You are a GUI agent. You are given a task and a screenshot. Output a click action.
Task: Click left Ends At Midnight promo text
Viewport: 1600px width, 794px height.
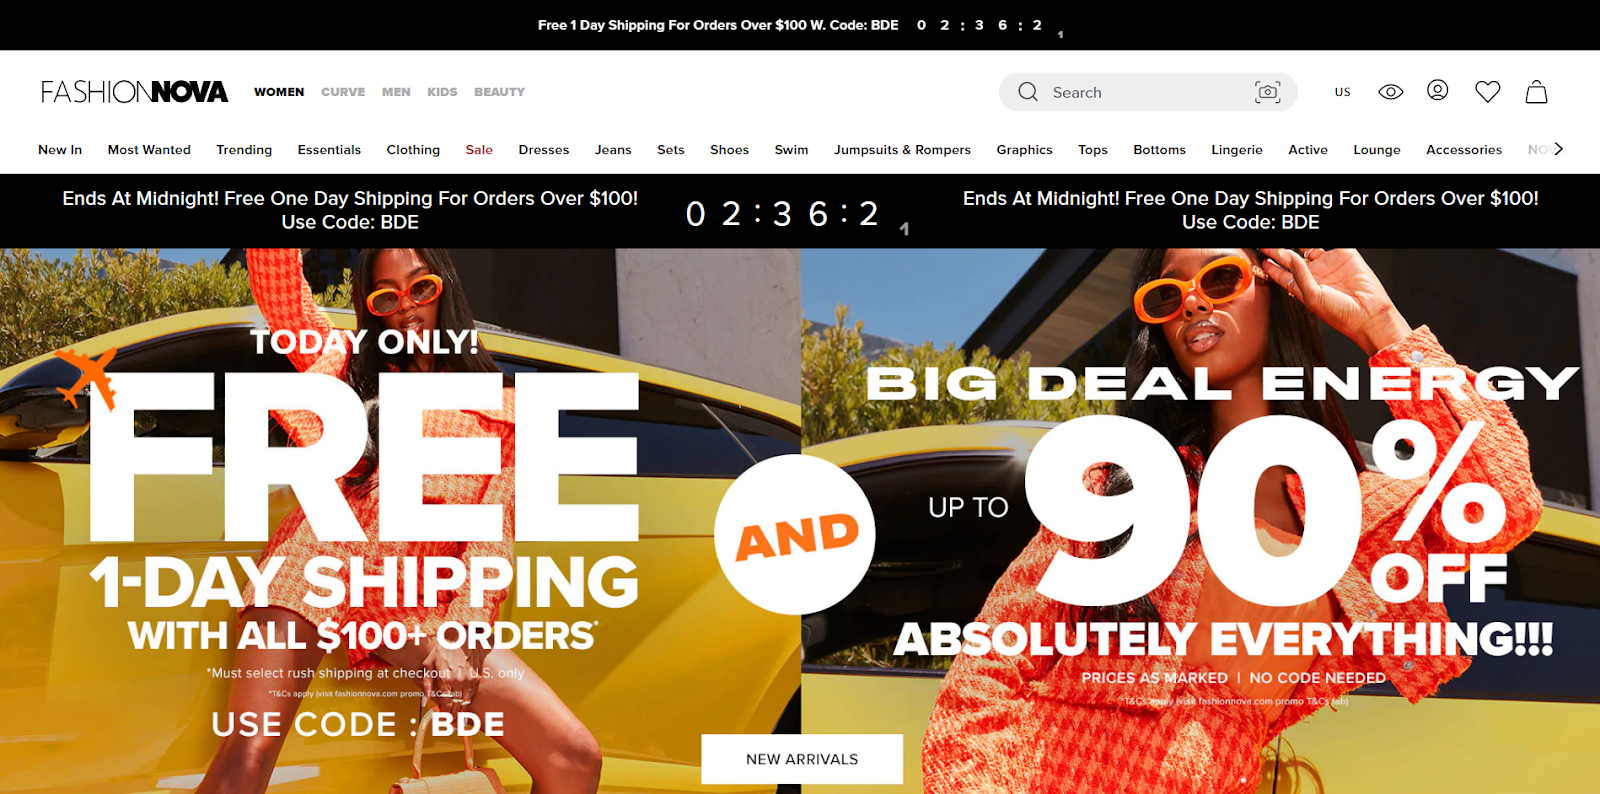point(350,210)
